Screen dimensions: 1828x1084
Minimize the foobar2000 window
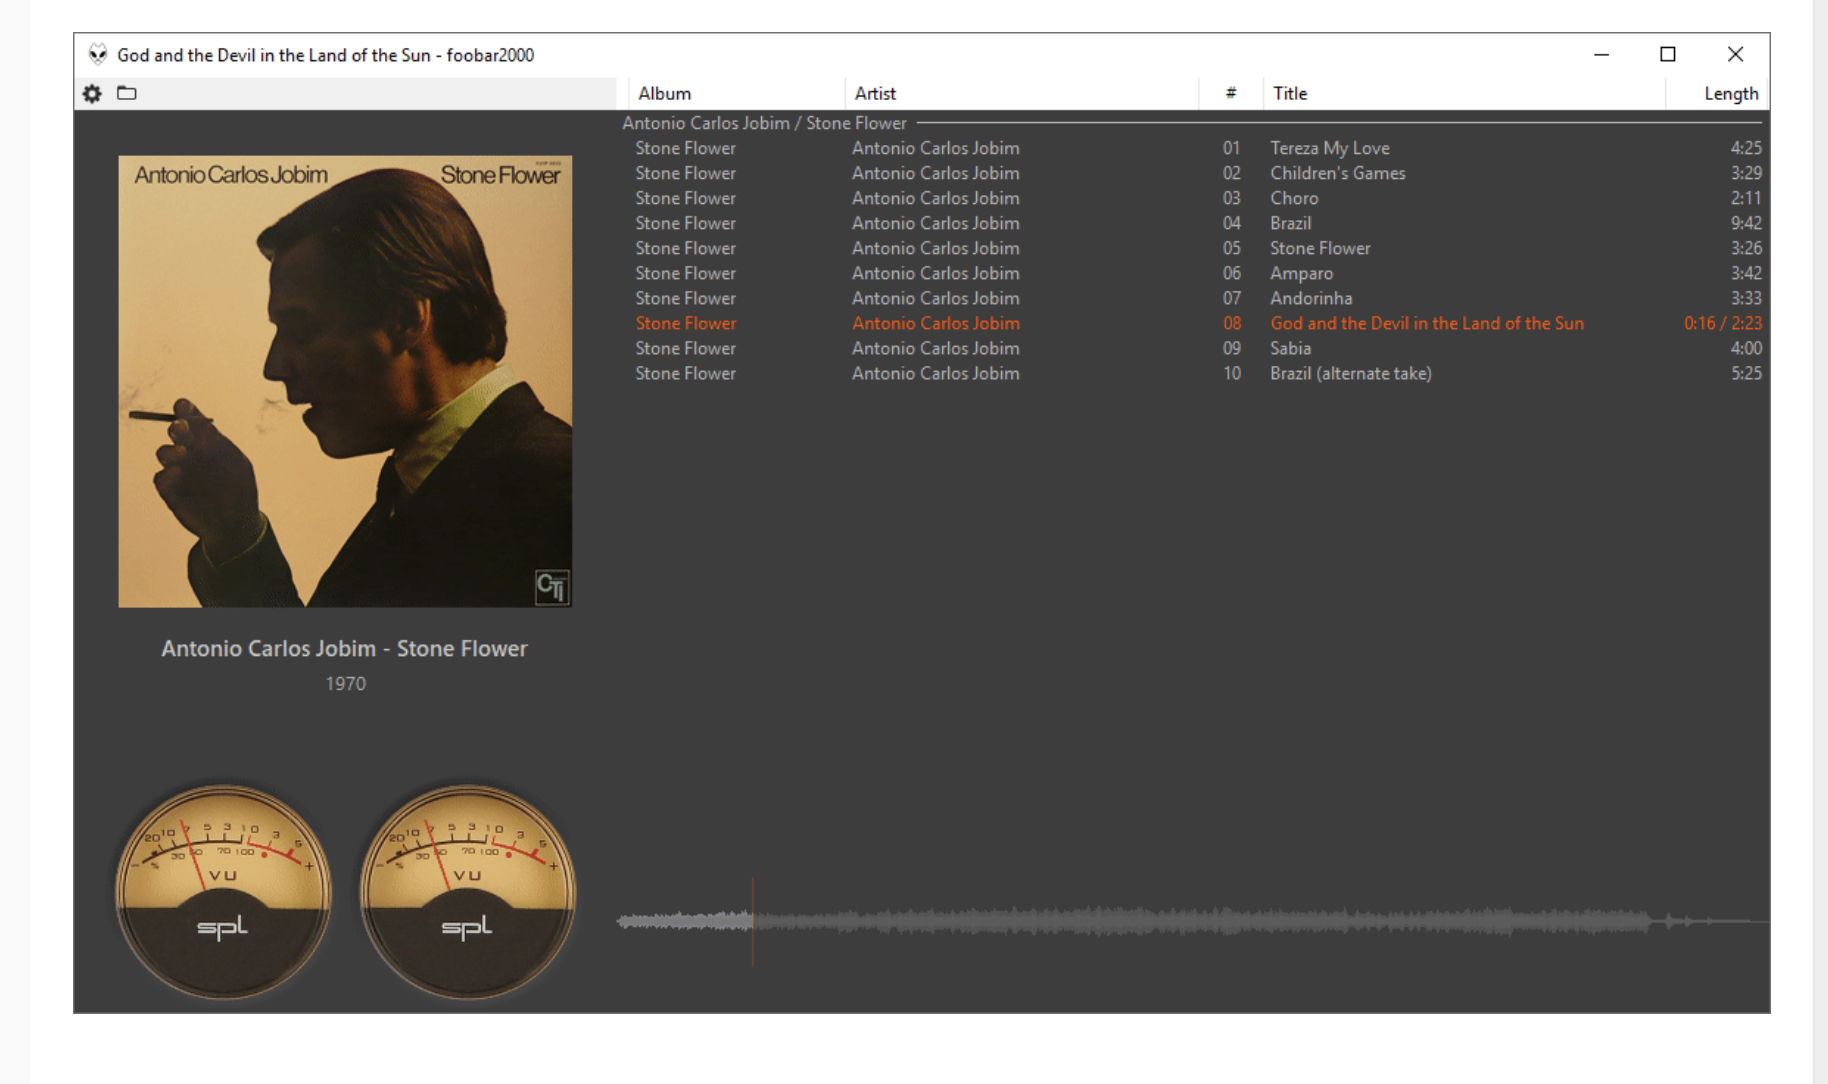click(1601, 54)
